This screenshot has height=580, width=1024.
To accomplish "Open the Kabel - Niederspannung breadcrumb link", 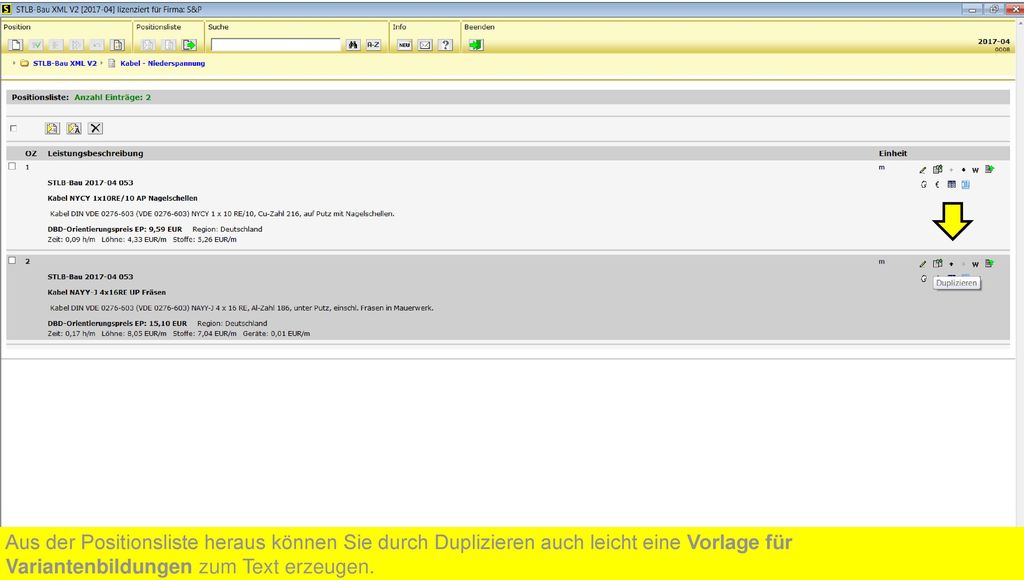I will 163,63.
